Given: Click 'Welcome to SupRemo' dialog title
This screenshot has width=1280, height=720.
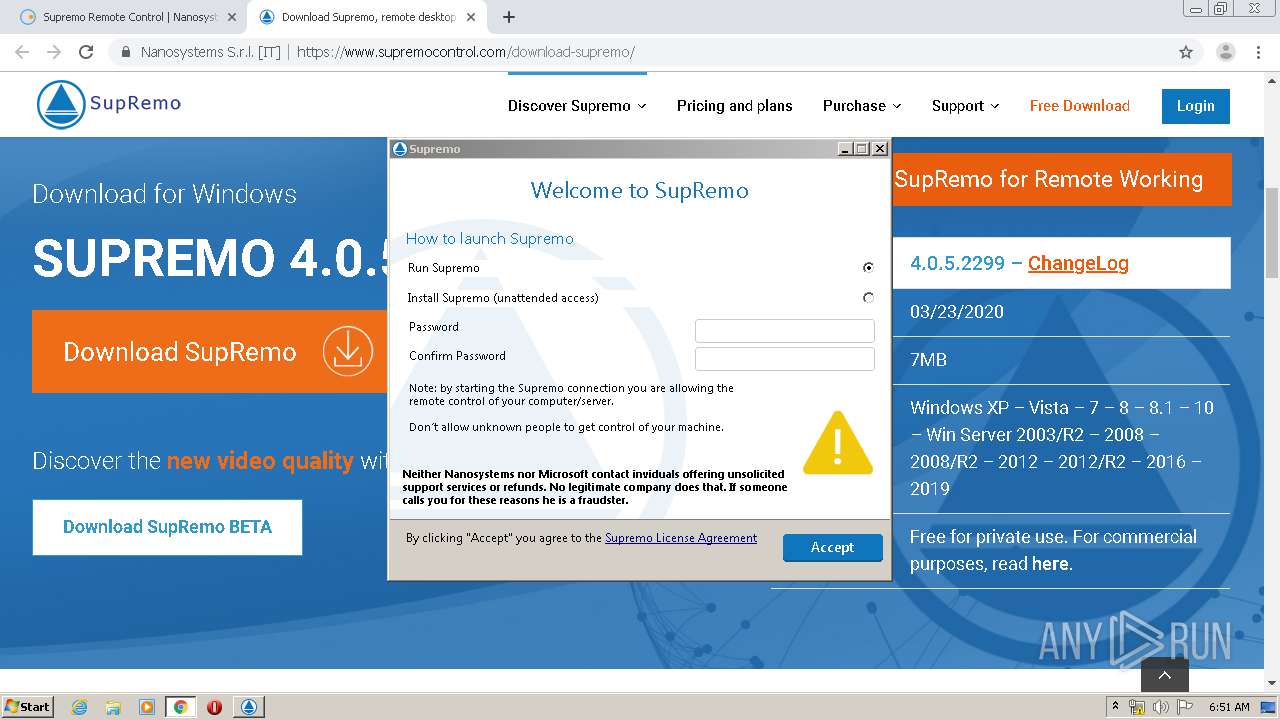Looking at the screenshot, I should (639, 190).
